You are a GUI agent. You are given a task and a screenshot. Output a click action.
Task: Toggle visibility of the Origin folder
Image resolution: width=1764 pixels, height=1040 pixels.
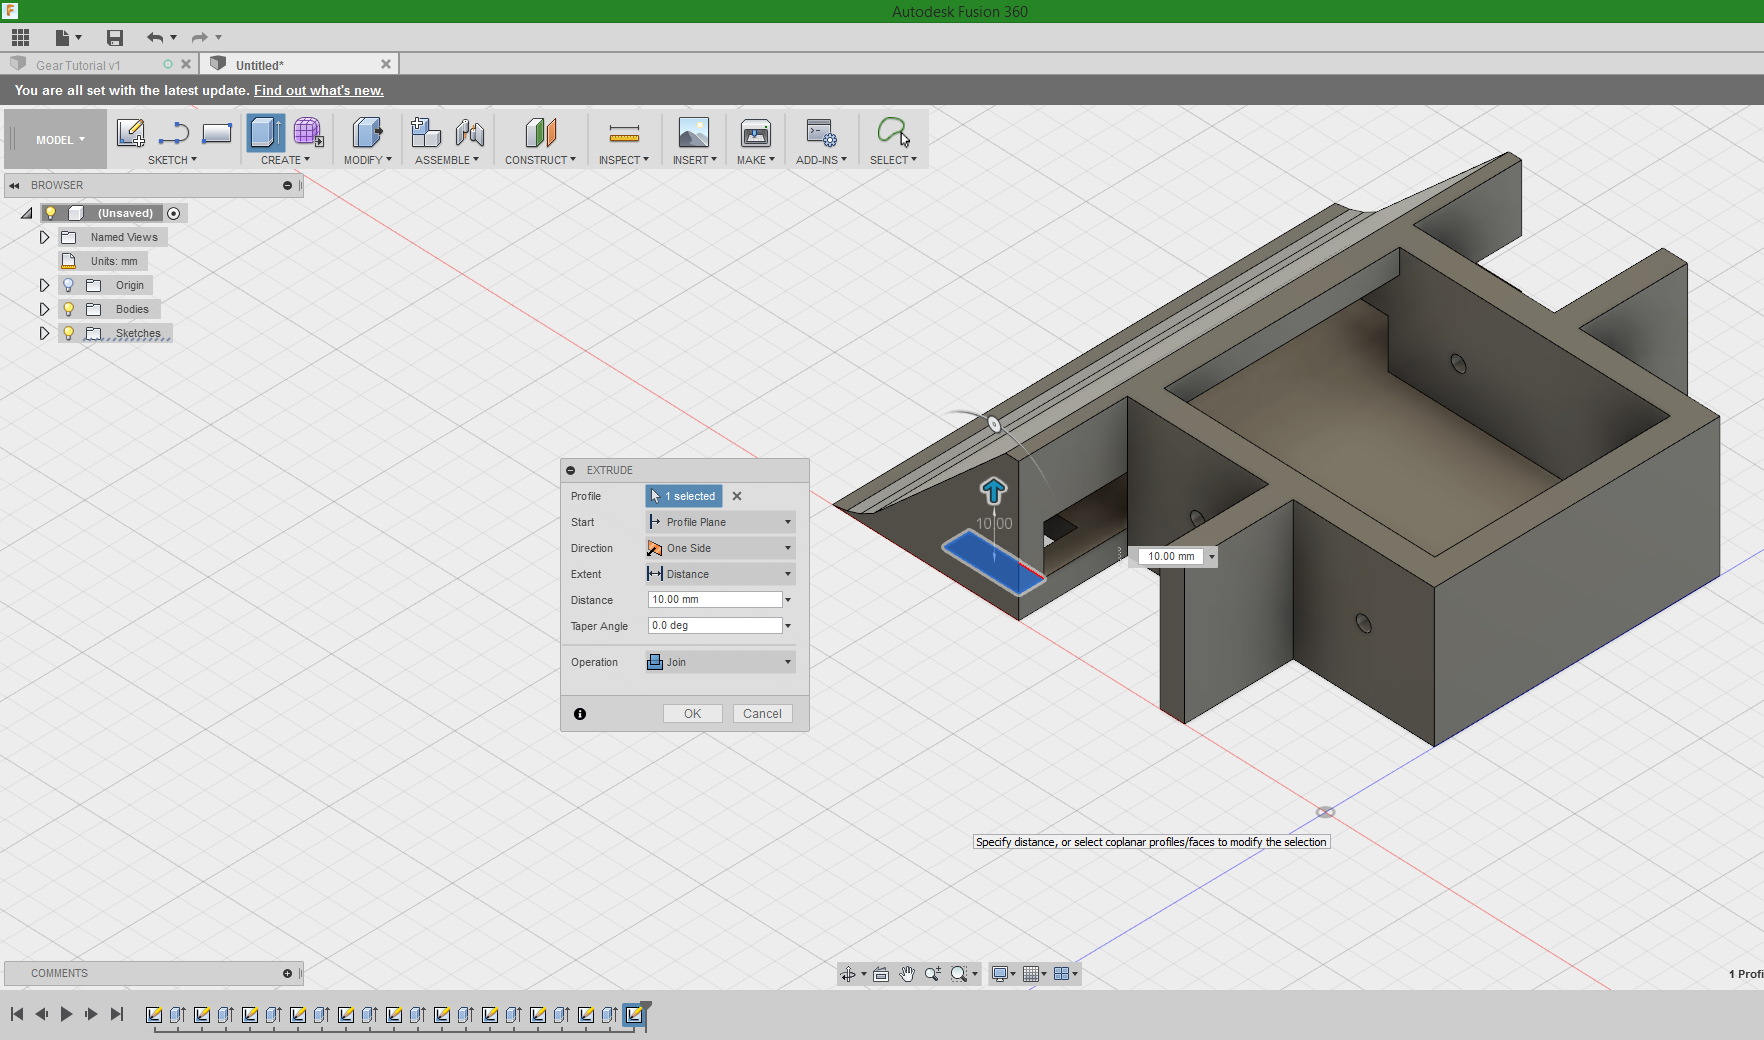(x=67, y=285)
